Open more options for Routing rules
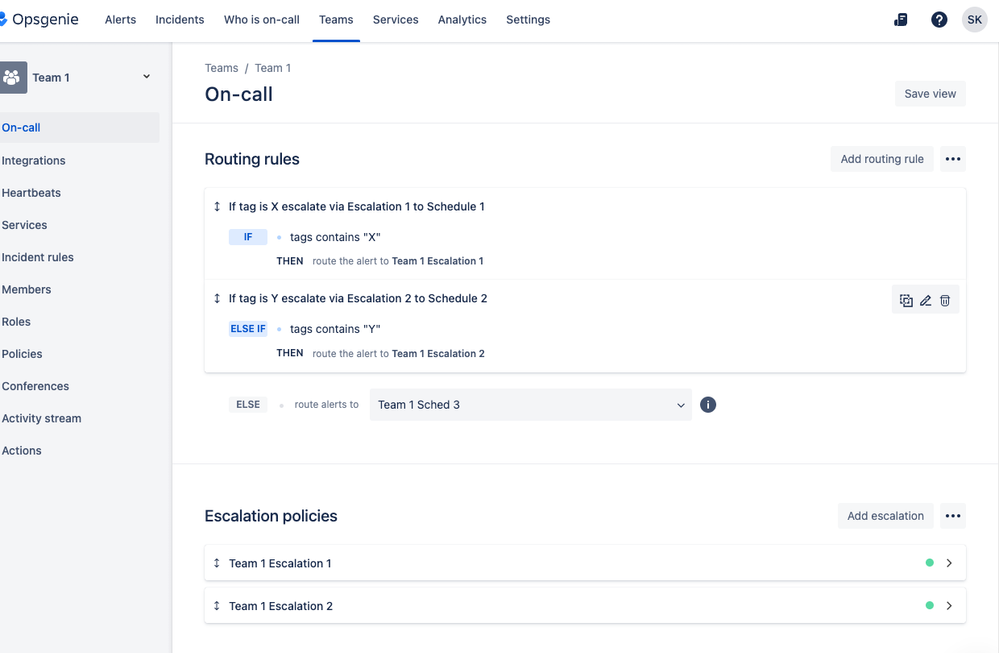The width and height of the screenshot is (999, 653). pos(952,159)
